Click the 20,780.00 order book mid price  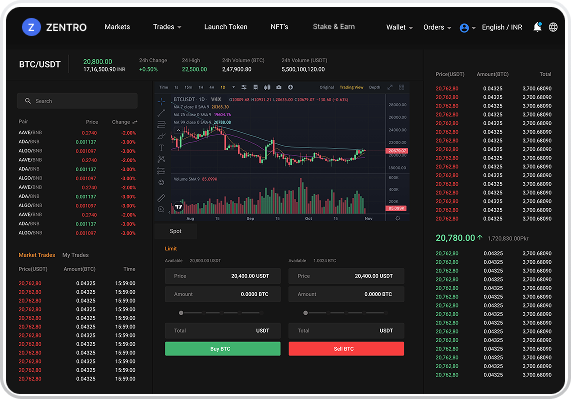[456, 238]
